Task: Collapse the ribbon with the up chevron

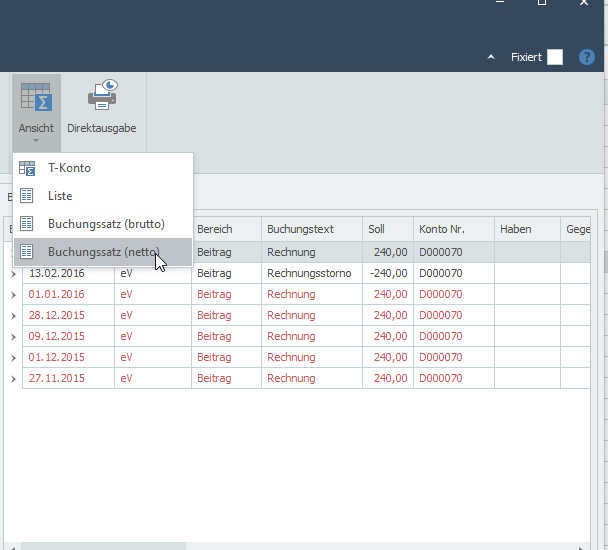Action: tap(491, 57)
